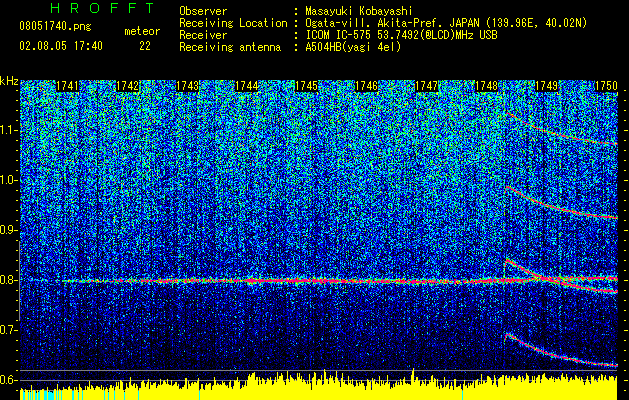Click the 1749 time marker
This screenshot has height=400, width=629.
(546, 86)
